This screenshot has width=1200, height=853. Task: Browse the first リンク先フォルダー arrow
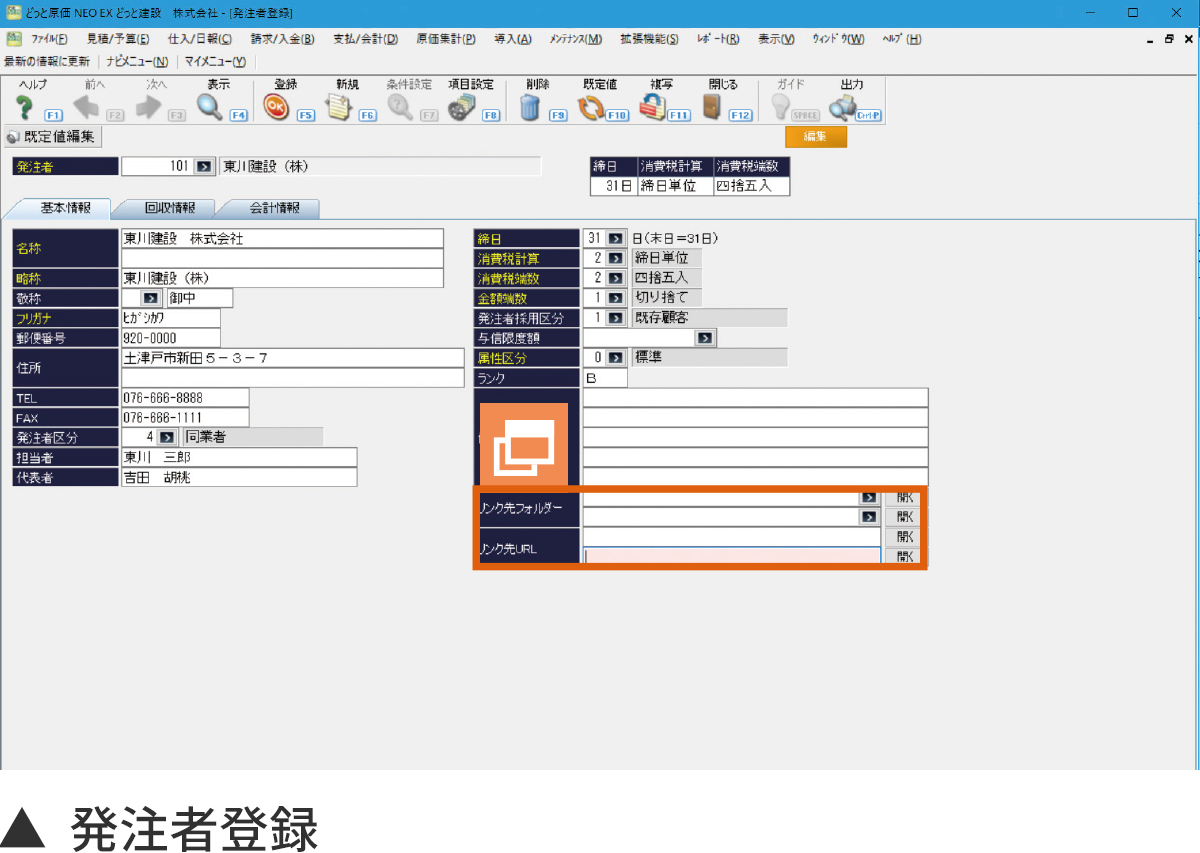point(868,497)
